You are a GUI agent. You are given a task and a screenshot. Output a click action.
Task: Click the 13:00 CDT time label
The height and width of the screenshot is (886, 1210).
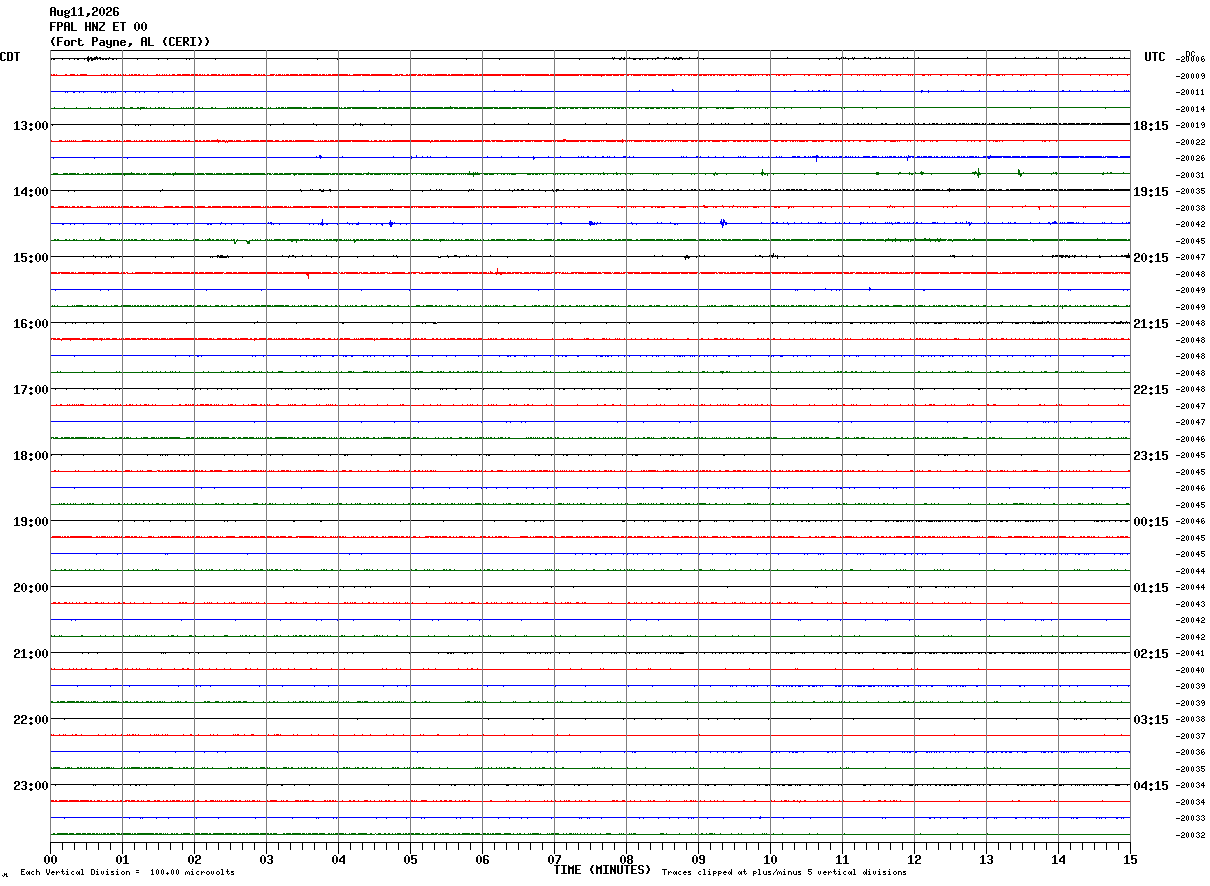pos(30,126)
